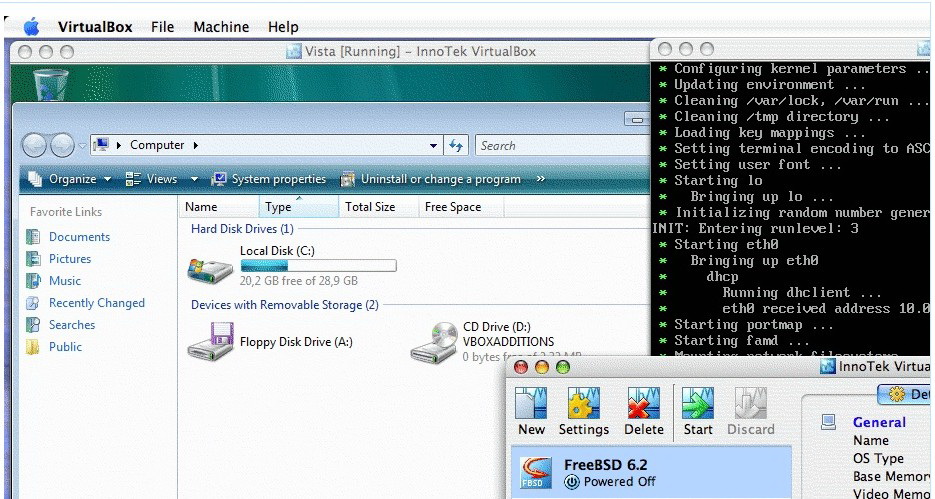
Task: Click the General heading in details pane
Action: coord(879,422)
